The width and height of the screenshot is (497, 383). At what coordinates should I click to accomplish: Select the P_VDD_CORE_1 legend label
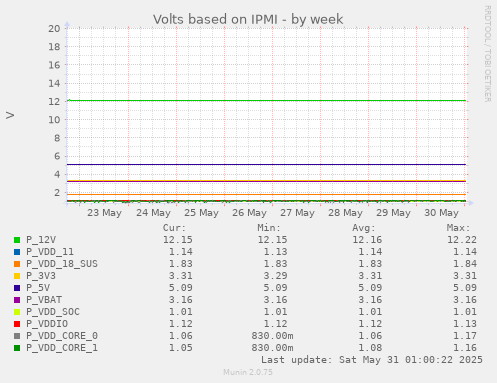[62, 348]
